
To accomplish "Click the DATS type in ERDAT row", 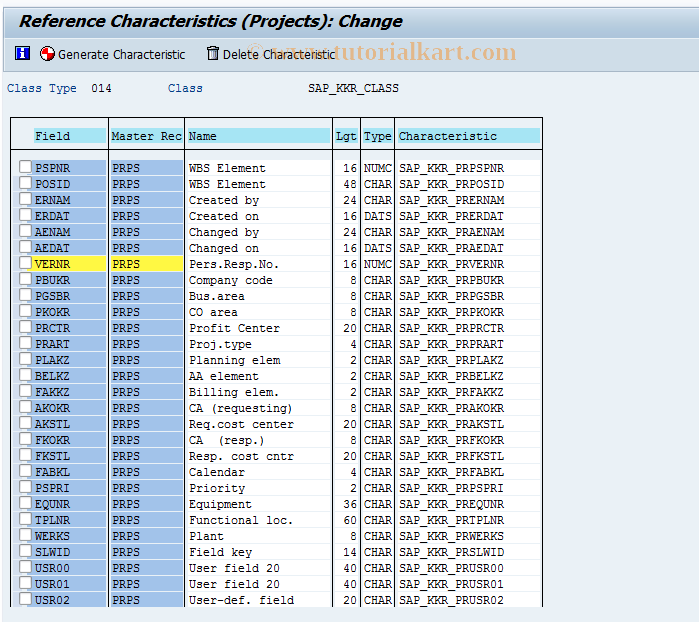I will [x=378, y=216].
